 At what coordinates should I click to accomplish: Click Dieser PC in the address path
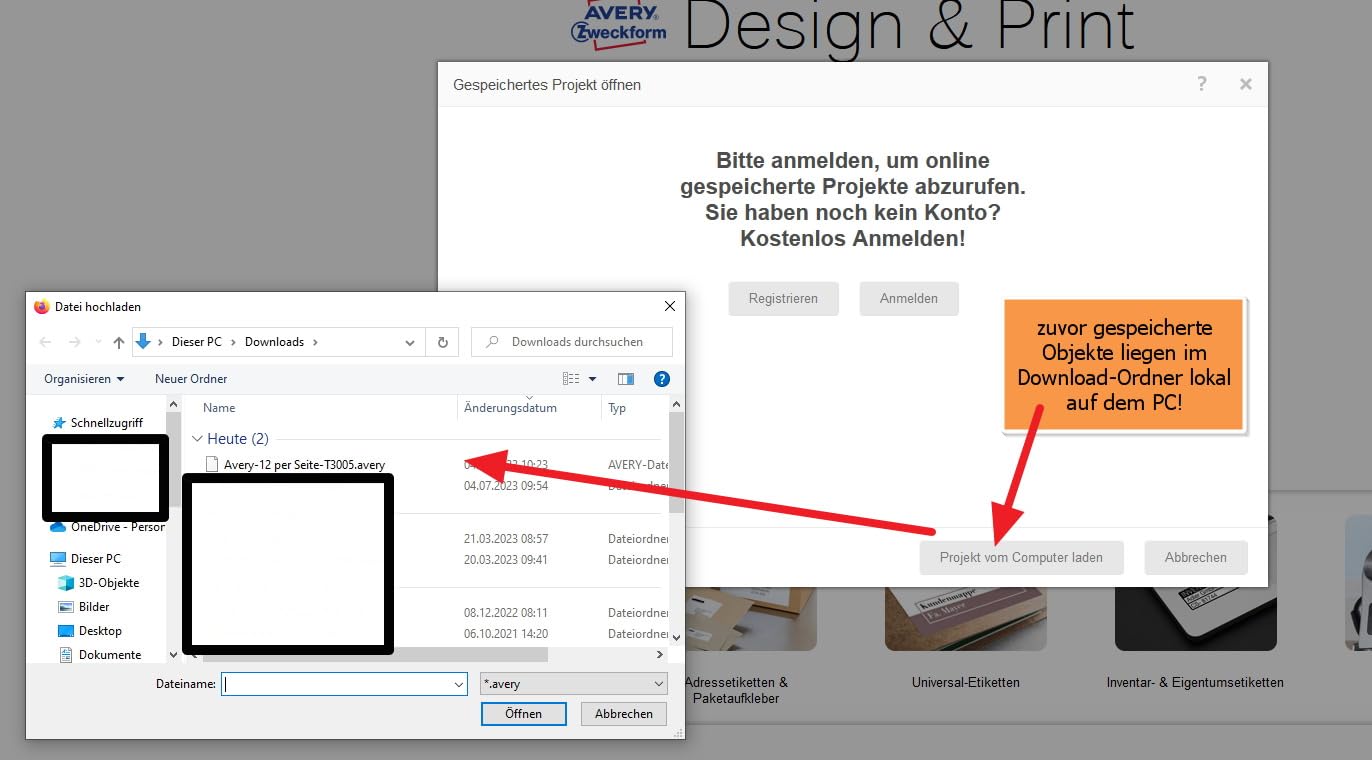pos(196,342)
